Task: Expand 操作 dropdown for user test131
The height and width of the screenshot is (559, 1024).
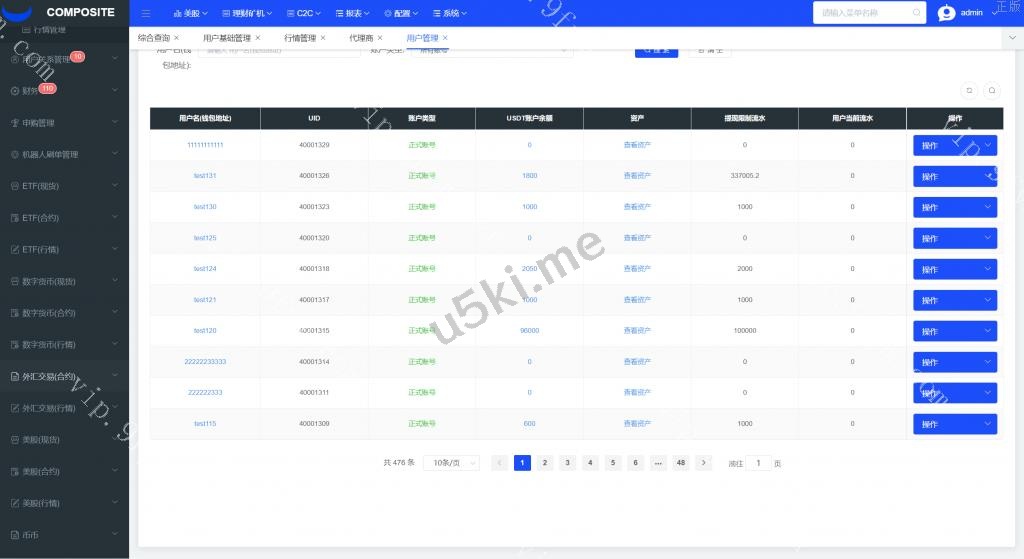Action: [955, 176]
